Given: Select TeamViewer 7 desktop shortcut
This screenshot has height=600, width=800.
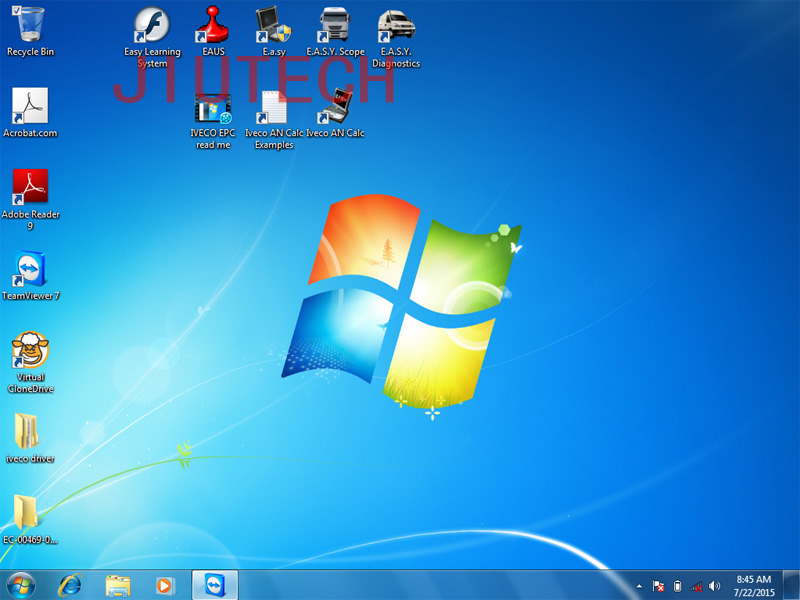Looking at the screenshot, I should (x=30, y=271).
